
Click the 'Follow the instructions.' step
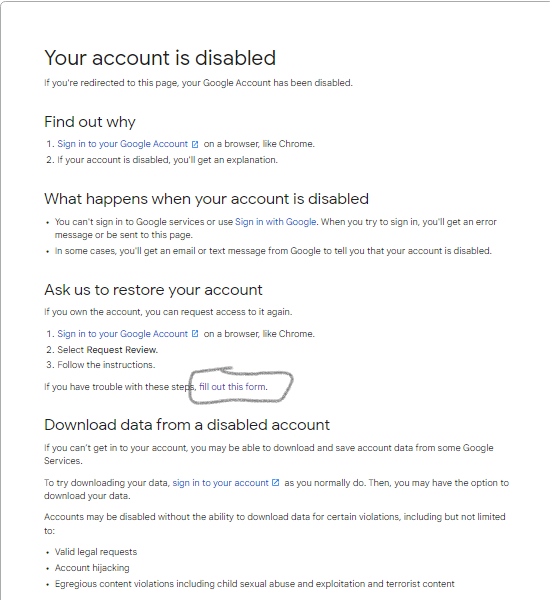coord(106,365)
